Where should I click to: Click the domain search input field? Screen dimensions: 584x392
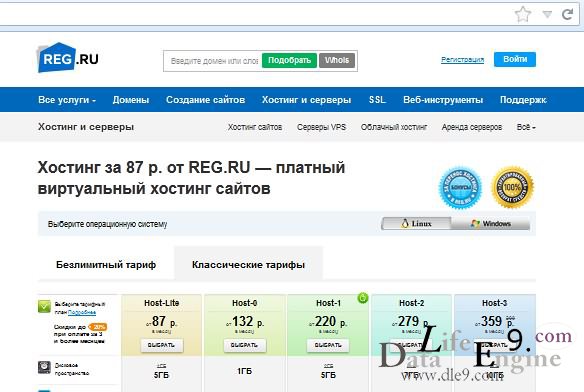pyautogui.click(x=214, y=61)
